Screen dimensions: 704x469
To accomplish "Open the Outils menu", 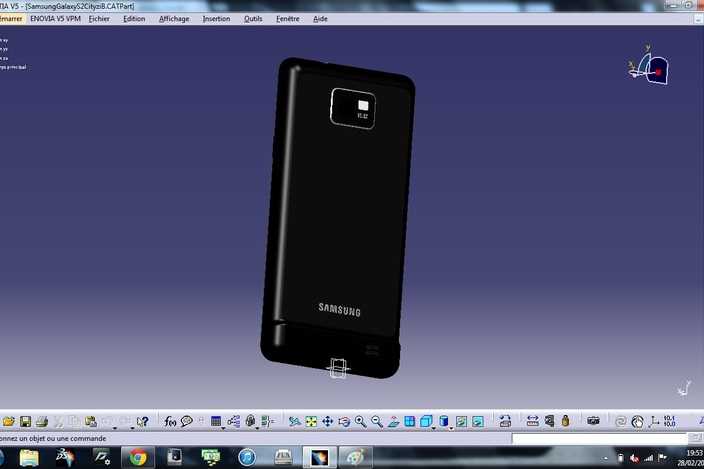I will (x=253, y=19).
